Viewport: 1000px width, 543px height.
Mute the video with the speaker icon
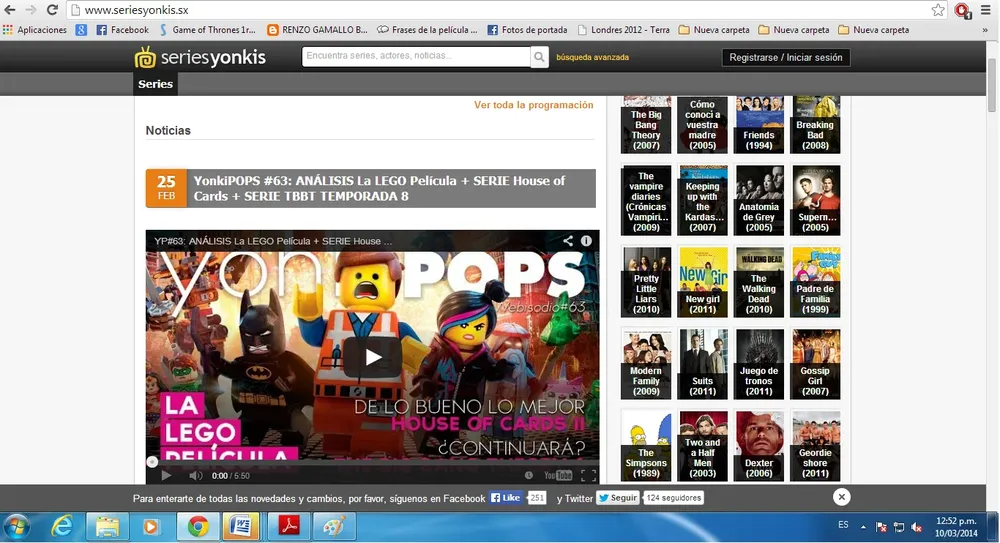pos(195,475)
